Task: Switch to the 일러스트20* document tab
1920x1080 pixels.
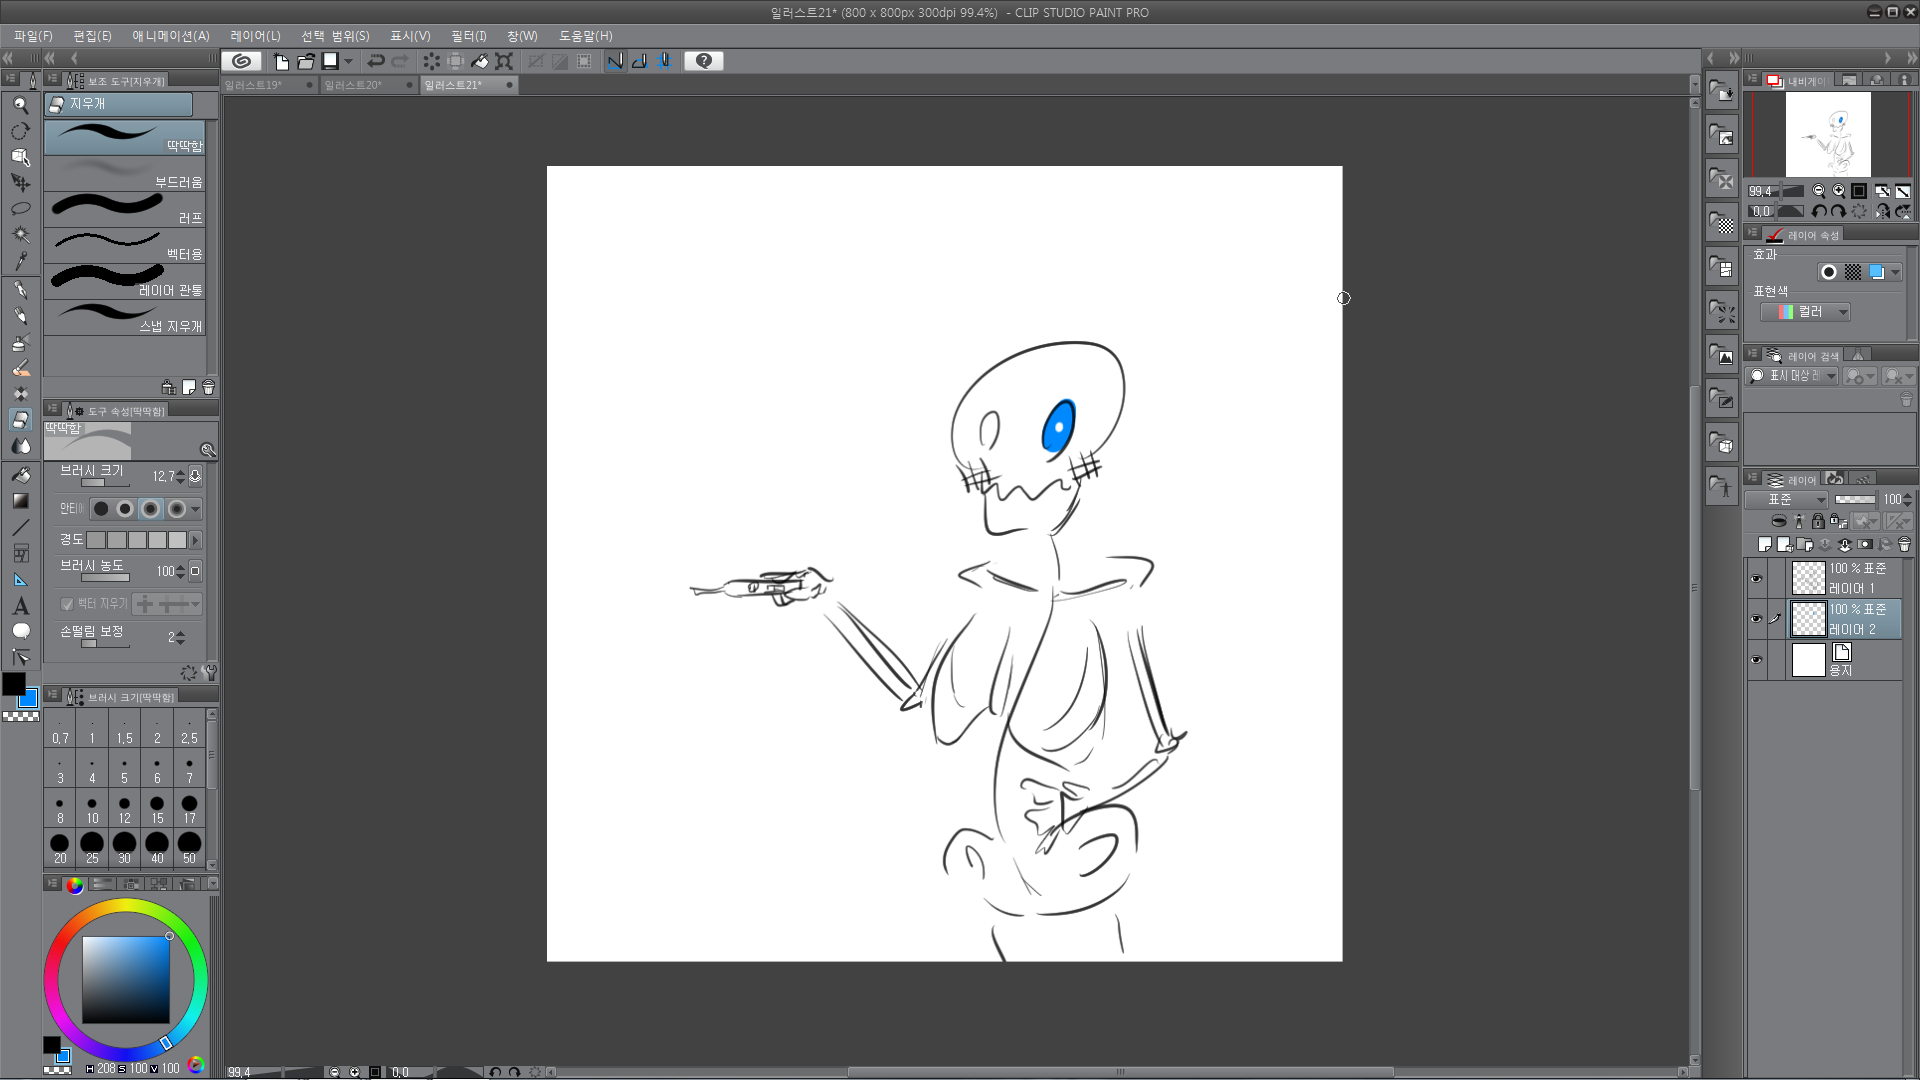Action: tap(368, 85)
